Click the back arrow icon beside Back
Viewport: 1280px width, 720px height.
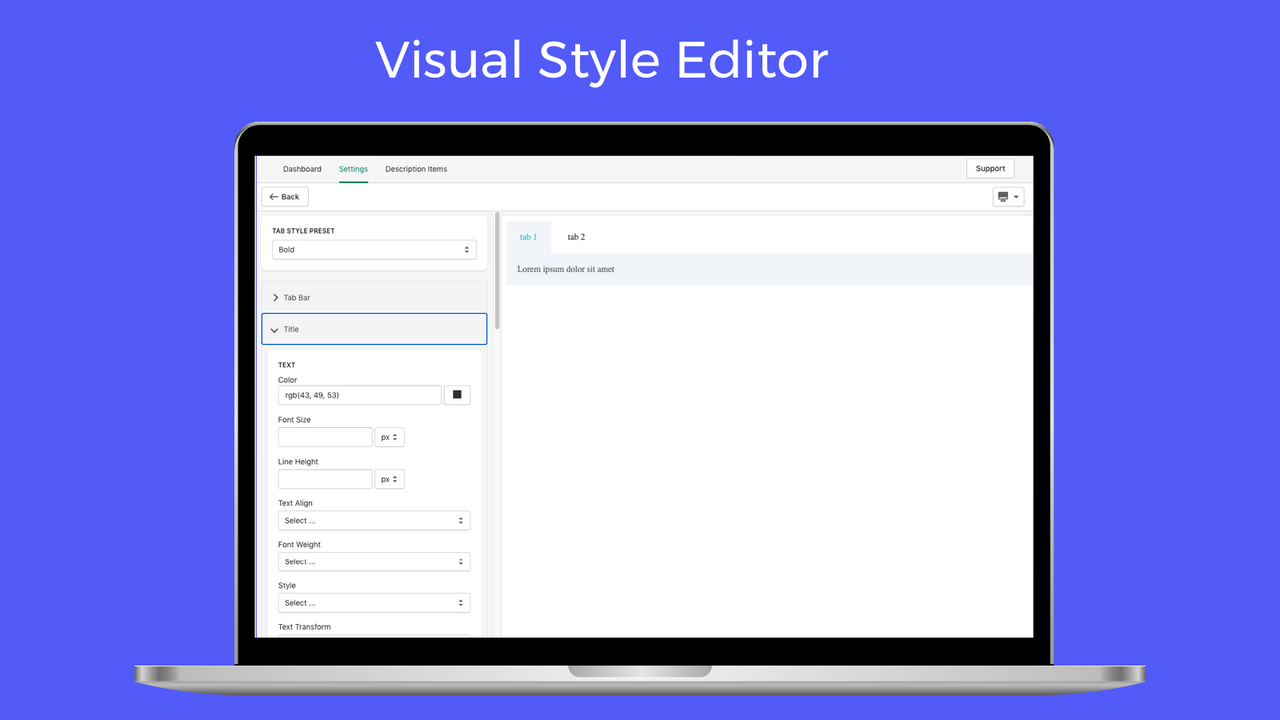tap(272, 196)
